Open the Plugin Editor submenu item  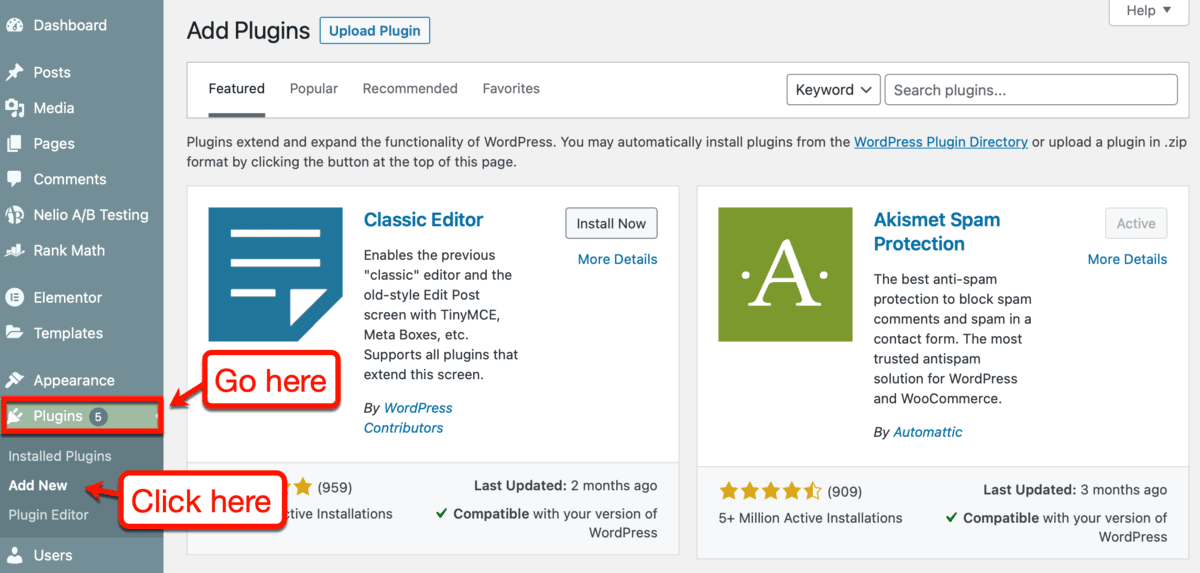tap(48, 515)
